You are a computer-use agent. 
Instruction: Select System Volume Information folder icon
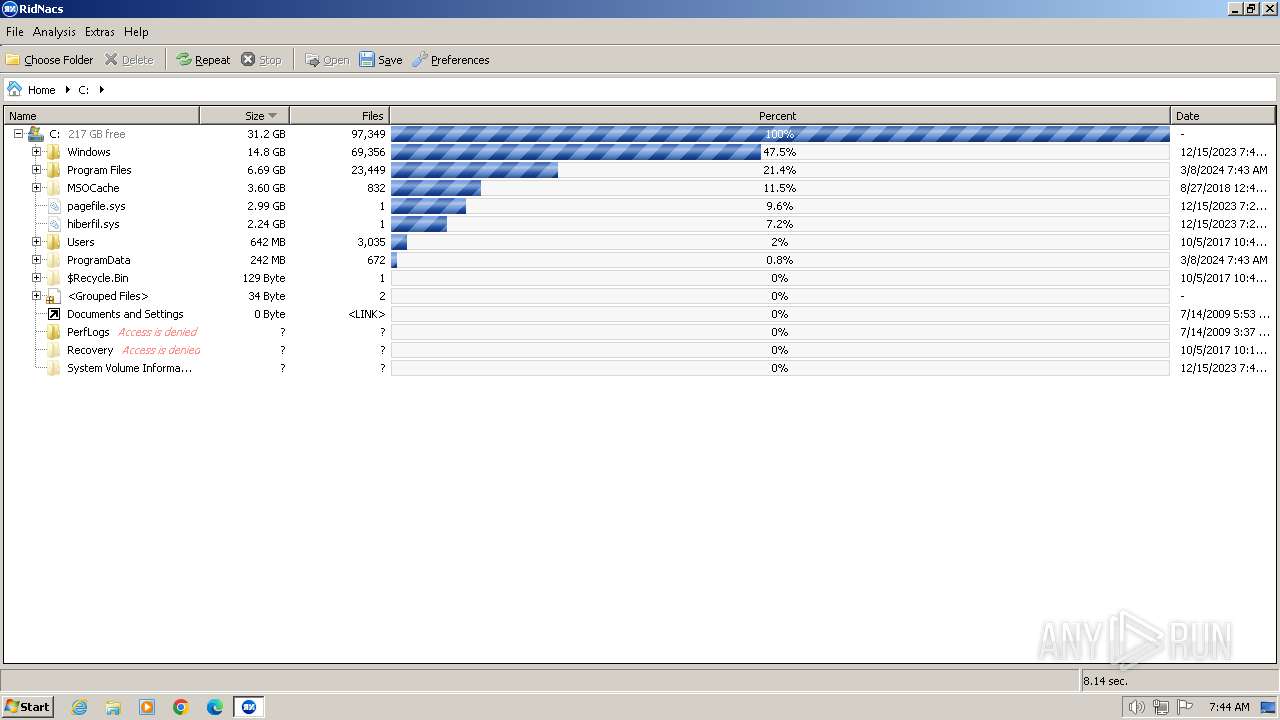pos(54,368)
